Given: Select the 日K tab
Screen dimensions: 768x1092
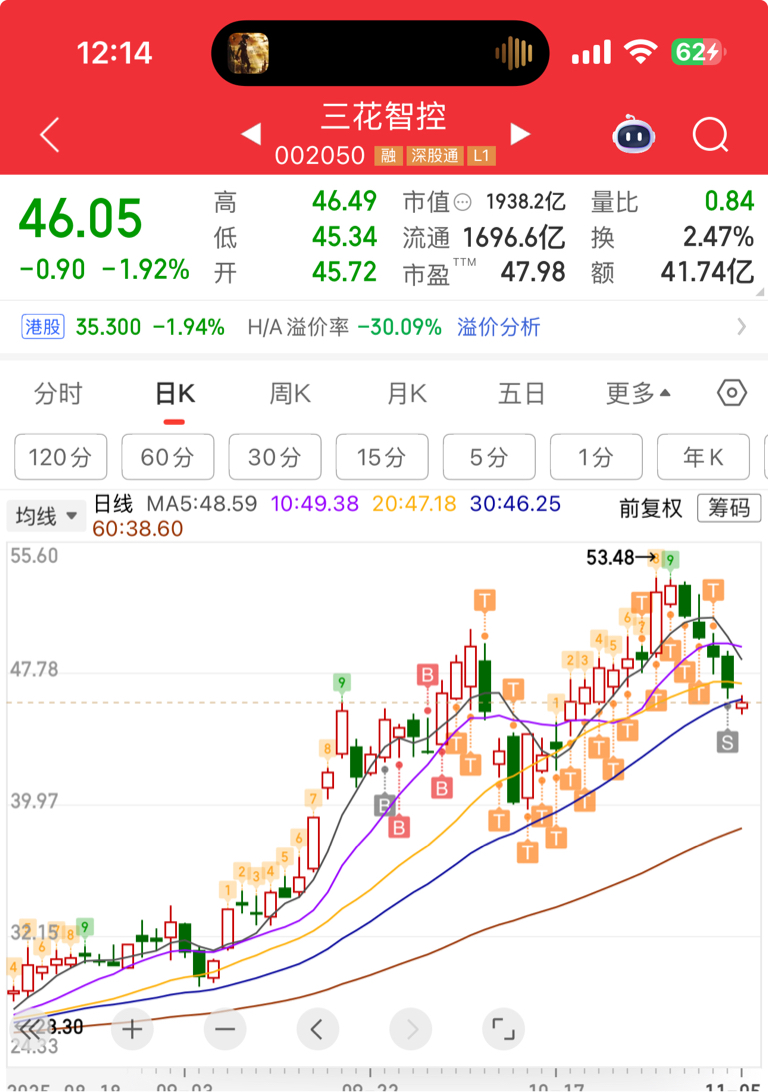Looking at the screenshot, I should coord(175,393).
